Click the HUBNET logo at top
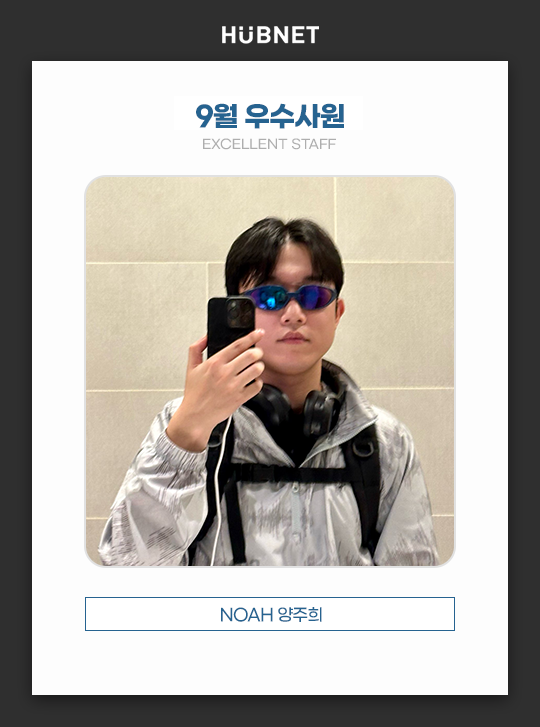 point(270,35)
